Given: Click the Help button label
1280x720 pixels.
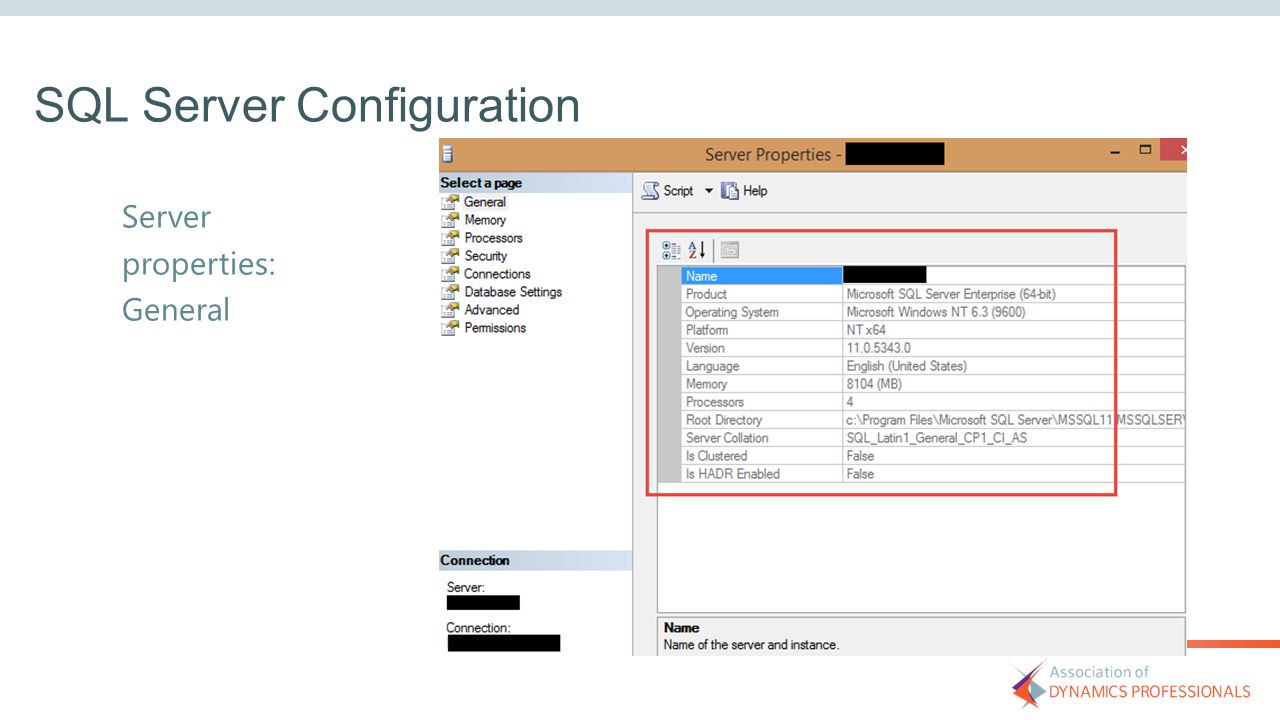Looking at the screenshot, I should click(x=755, y=190).
